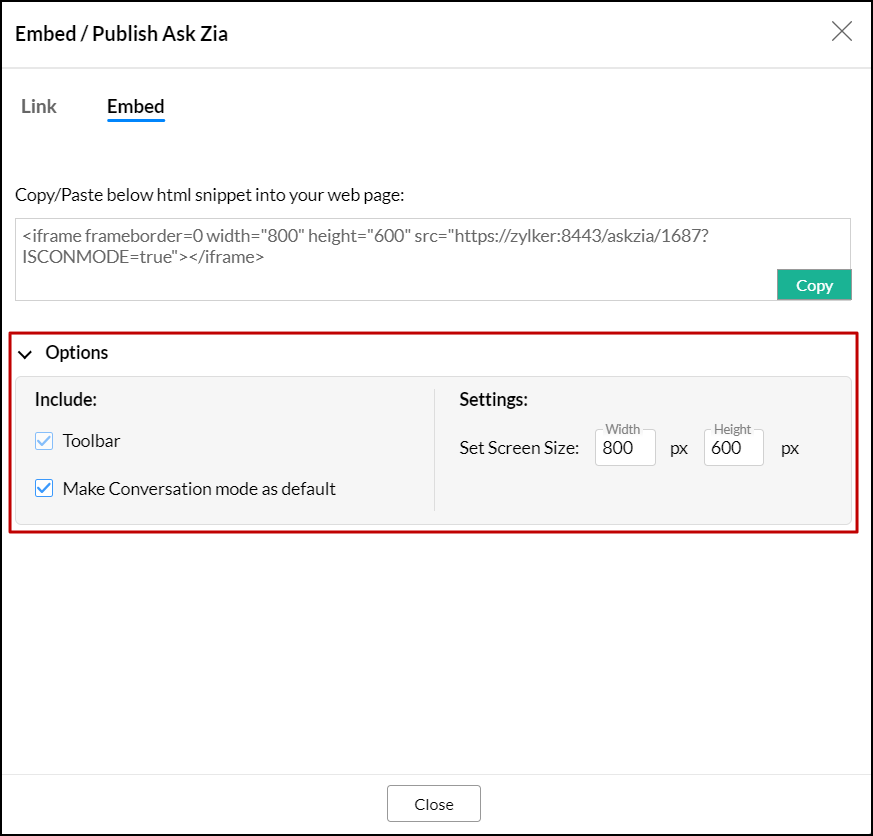Uncheck Make Conversation mode as default checkbox
873x836 pixels.
tap(44, 489)
